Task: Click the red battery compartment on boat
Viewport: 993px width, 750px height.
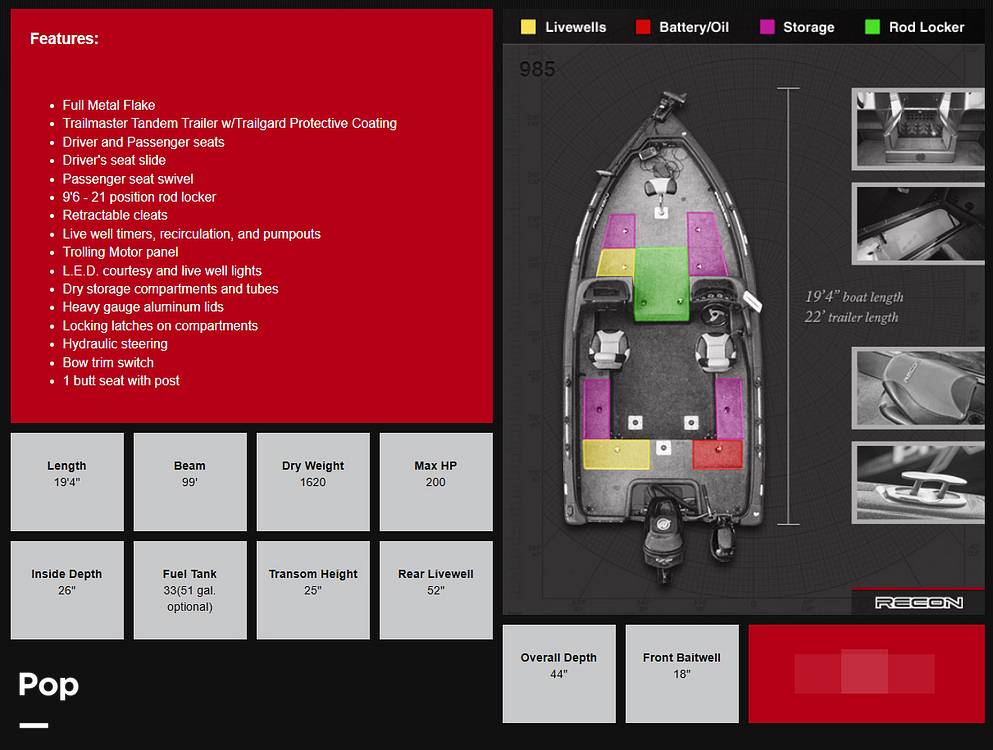Action: coord(718,454)
